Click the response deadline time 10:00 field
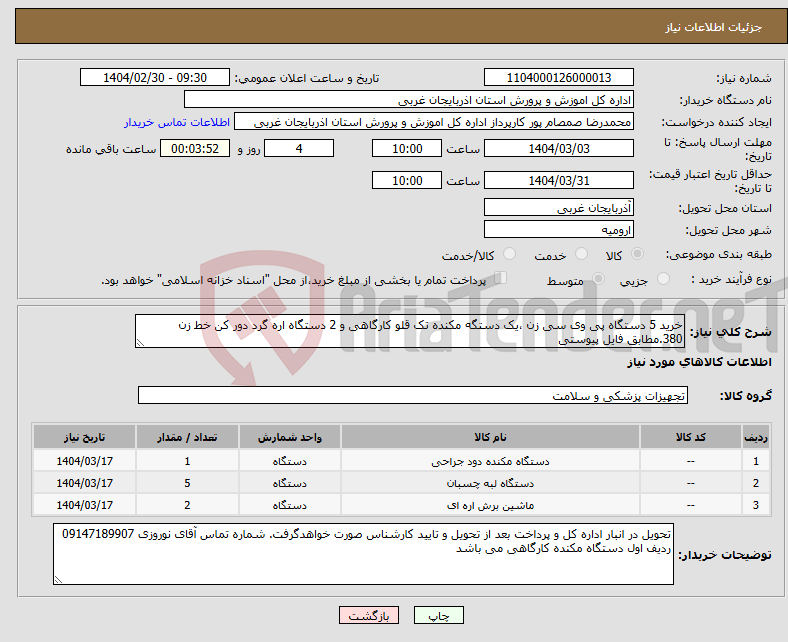This screenshot has width=788, height=642. [407, 148]
